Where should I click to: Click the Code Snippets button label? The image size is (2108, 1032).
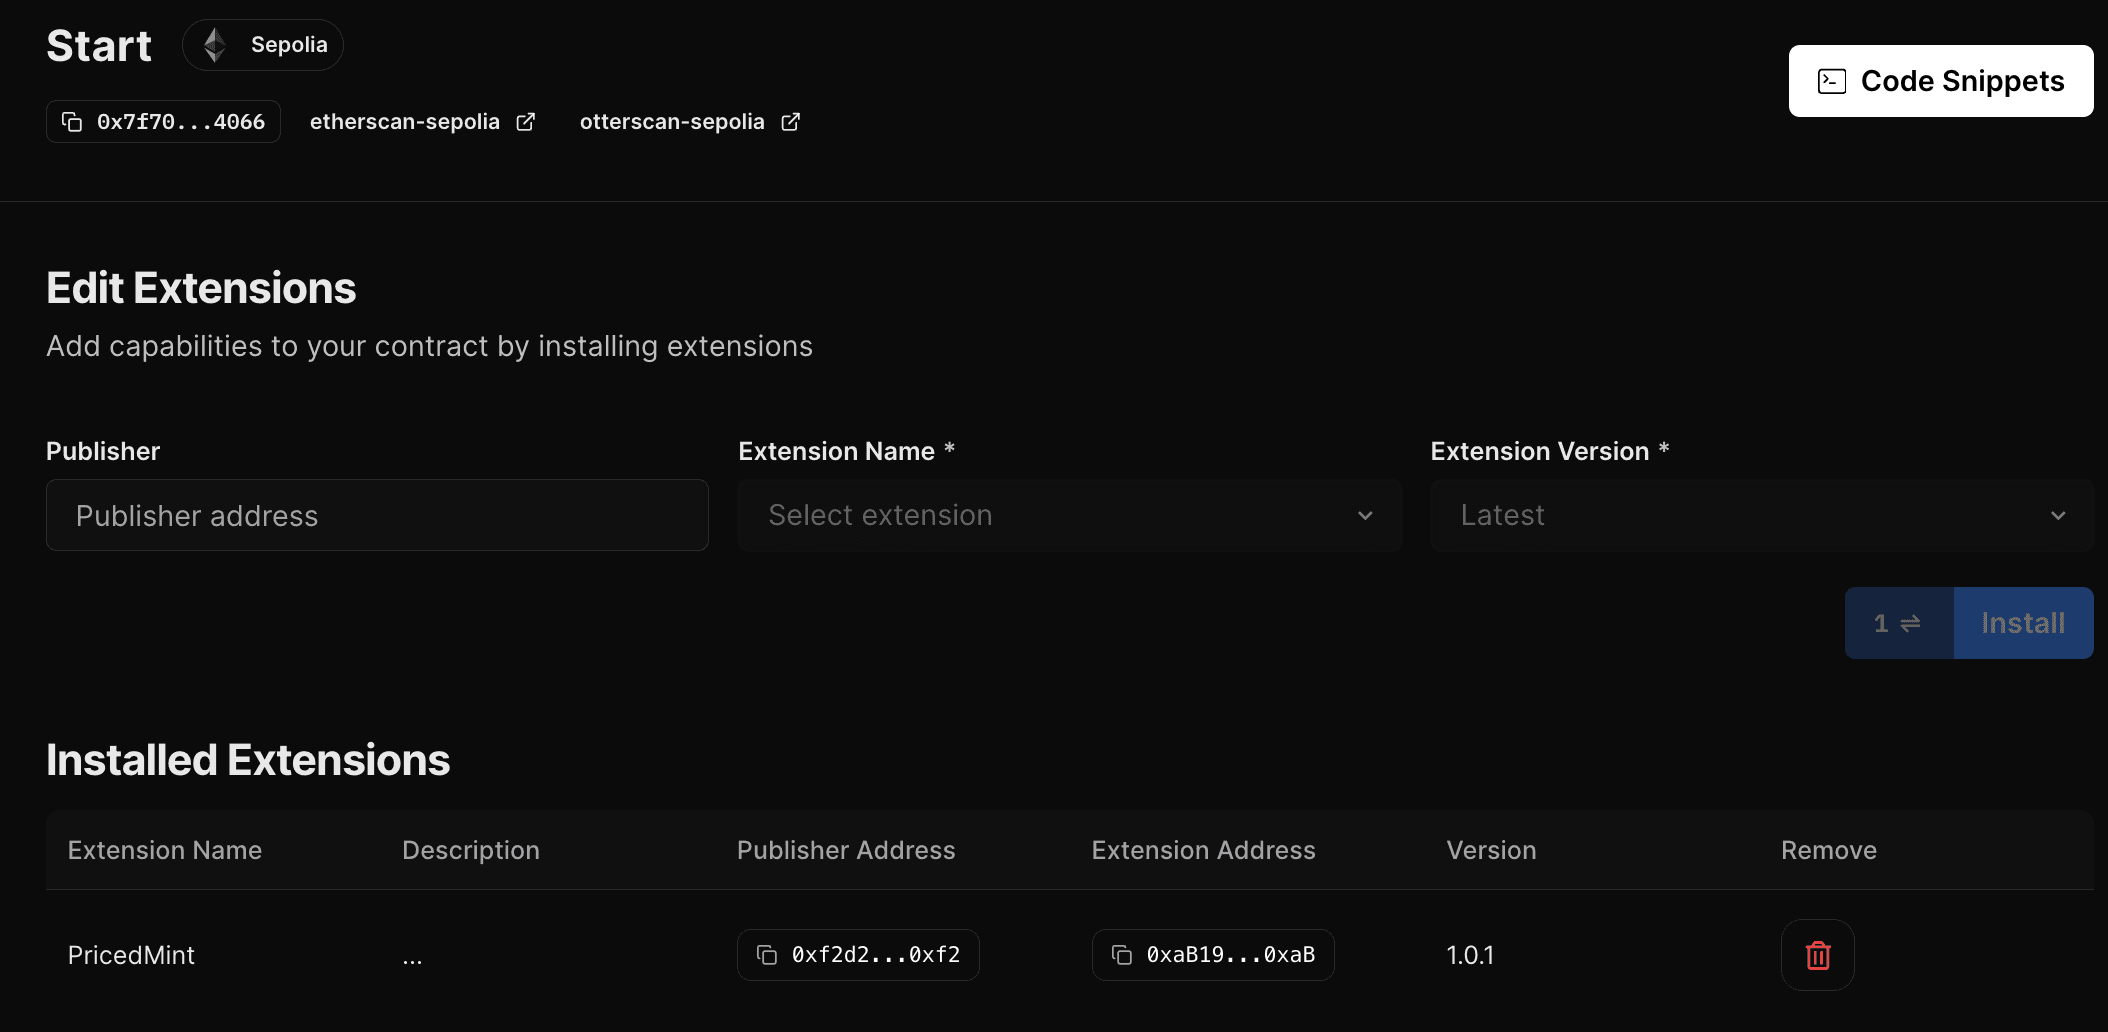click(1962, 81)
